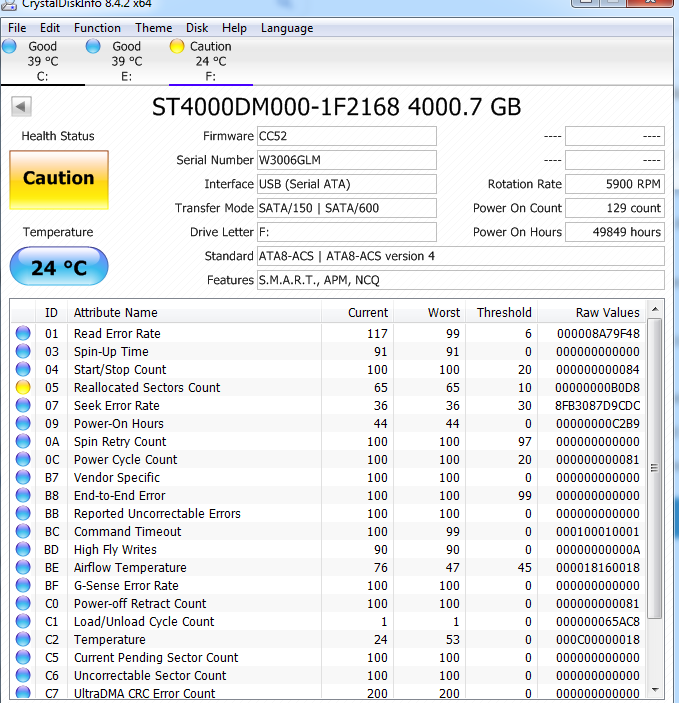Select the E: drive Good tab
The height and width of the screenshot is (703, 679).
[x=126, y=61]
